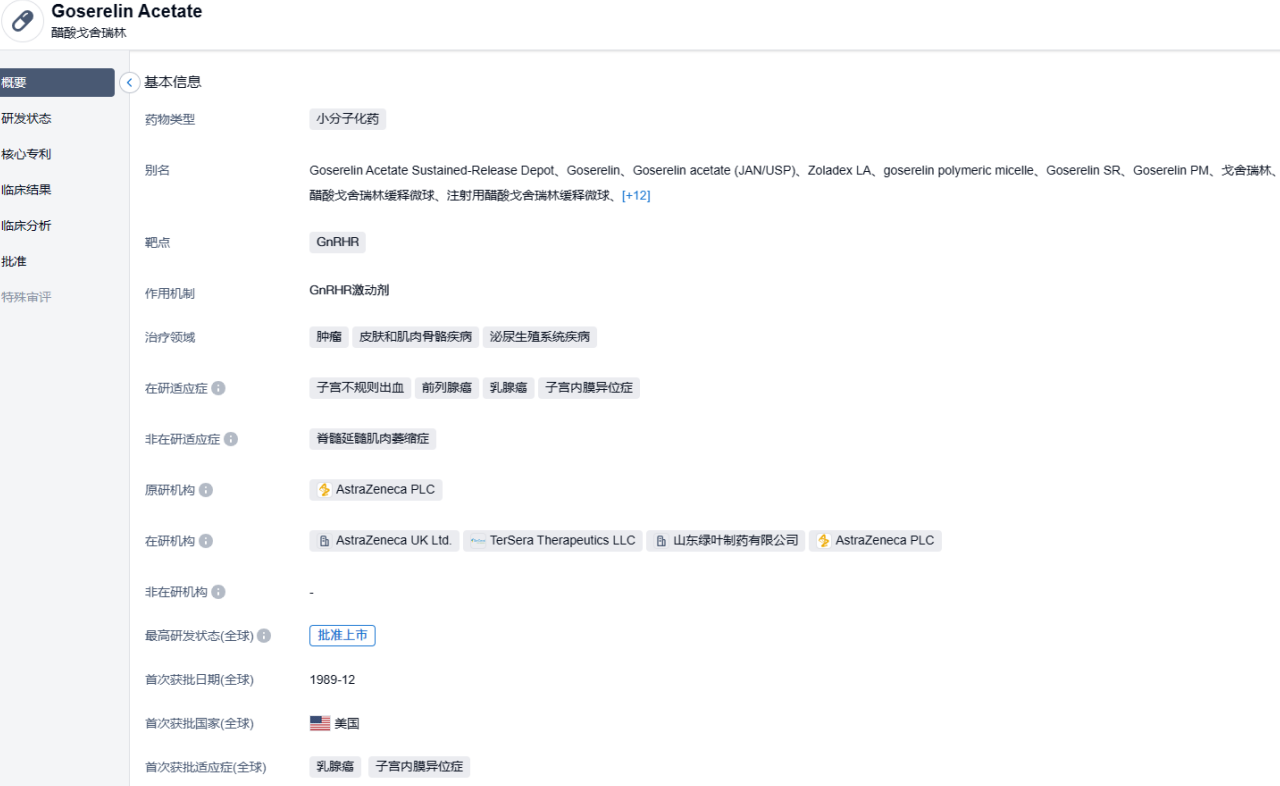Image resolution: width=1280 pixels, height=786 pixels.
Task: Expand aliases with the +12 link
Action: [636, 196]
